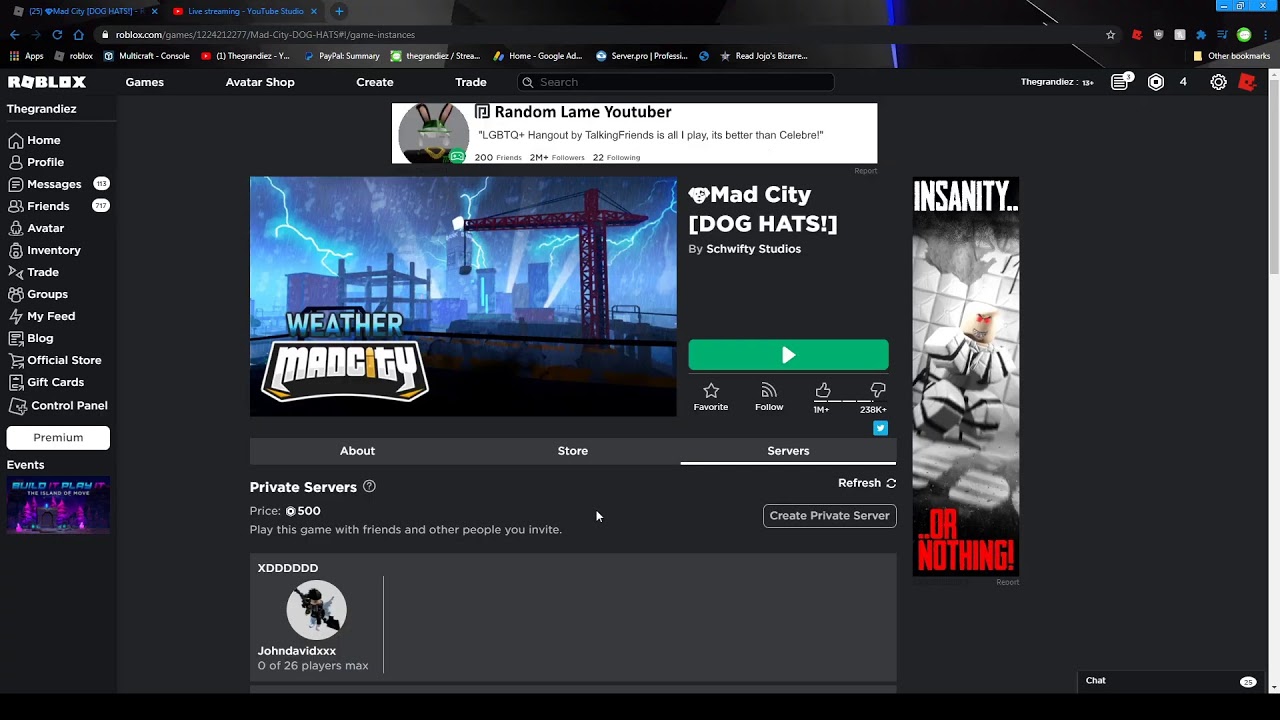
Task: Click the Official Store cart icon
Action: point(16,360)
